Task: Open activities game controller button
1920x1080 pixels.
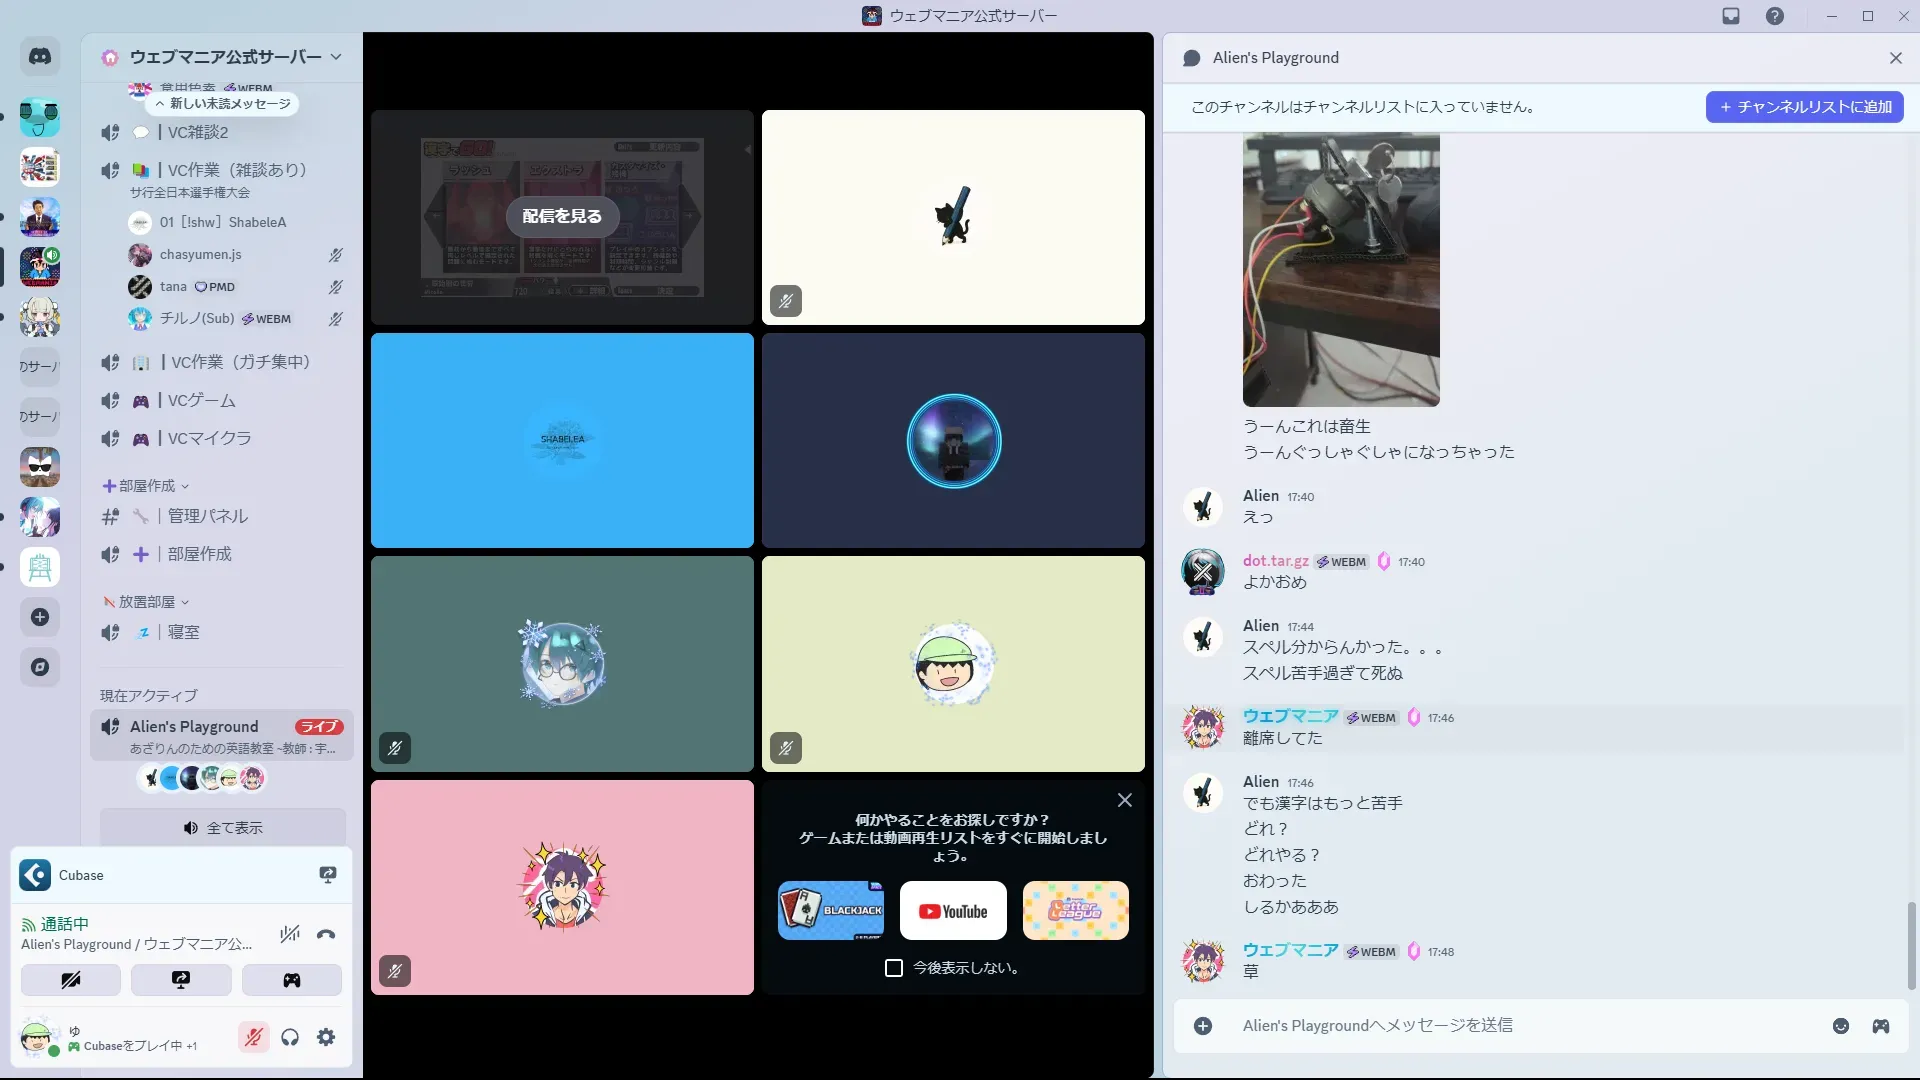Action: (x=291, y=980)
